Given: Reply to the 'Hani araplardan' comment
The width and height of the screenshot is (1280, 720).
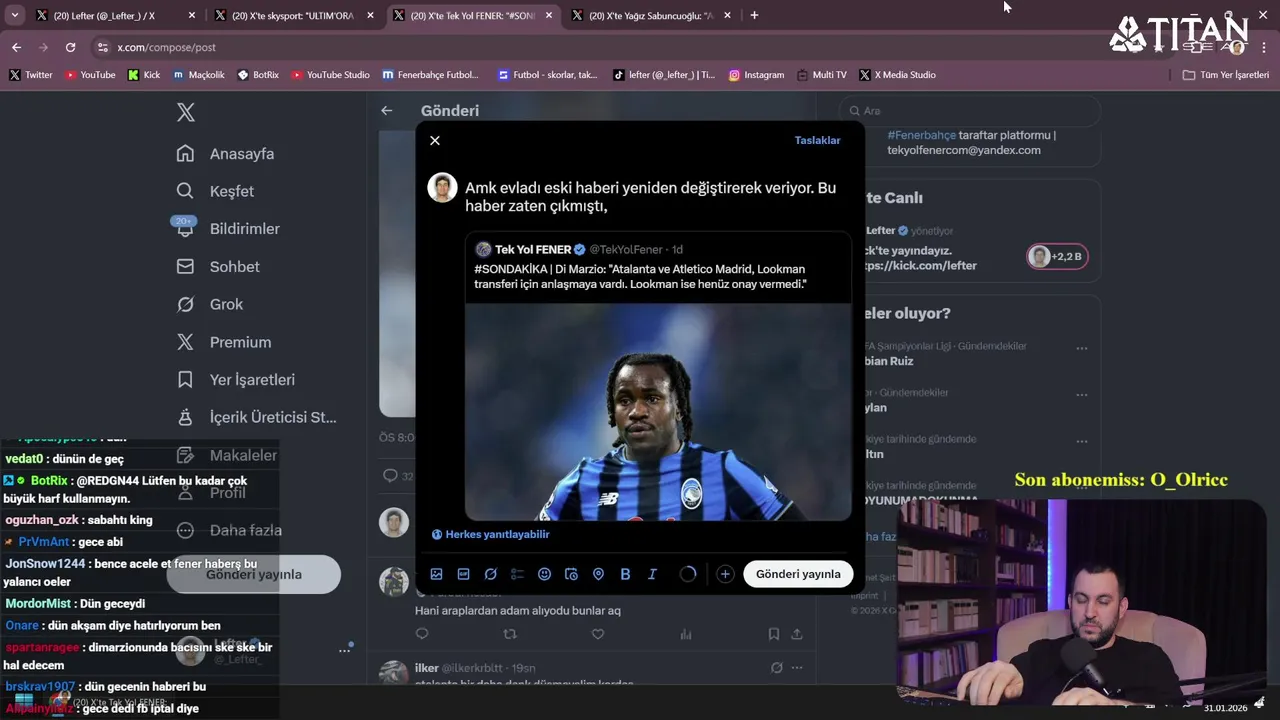Looking at the screenshot, I should click(x=422, y=634).
